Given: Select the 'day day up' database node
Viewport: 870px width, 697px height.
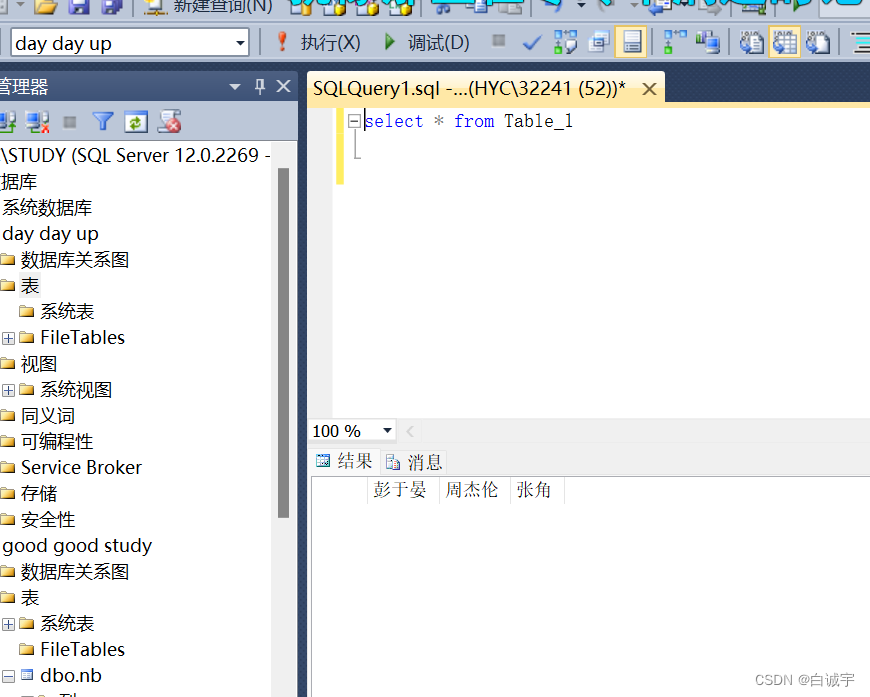Looking at the screenshot, I should [x=50, y=234].
